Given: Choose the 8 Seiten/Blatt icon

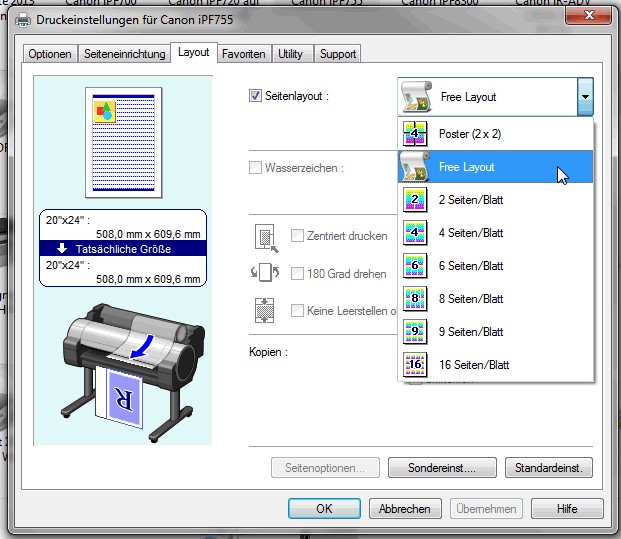Looking at the screenshot, I should (415, 299).
